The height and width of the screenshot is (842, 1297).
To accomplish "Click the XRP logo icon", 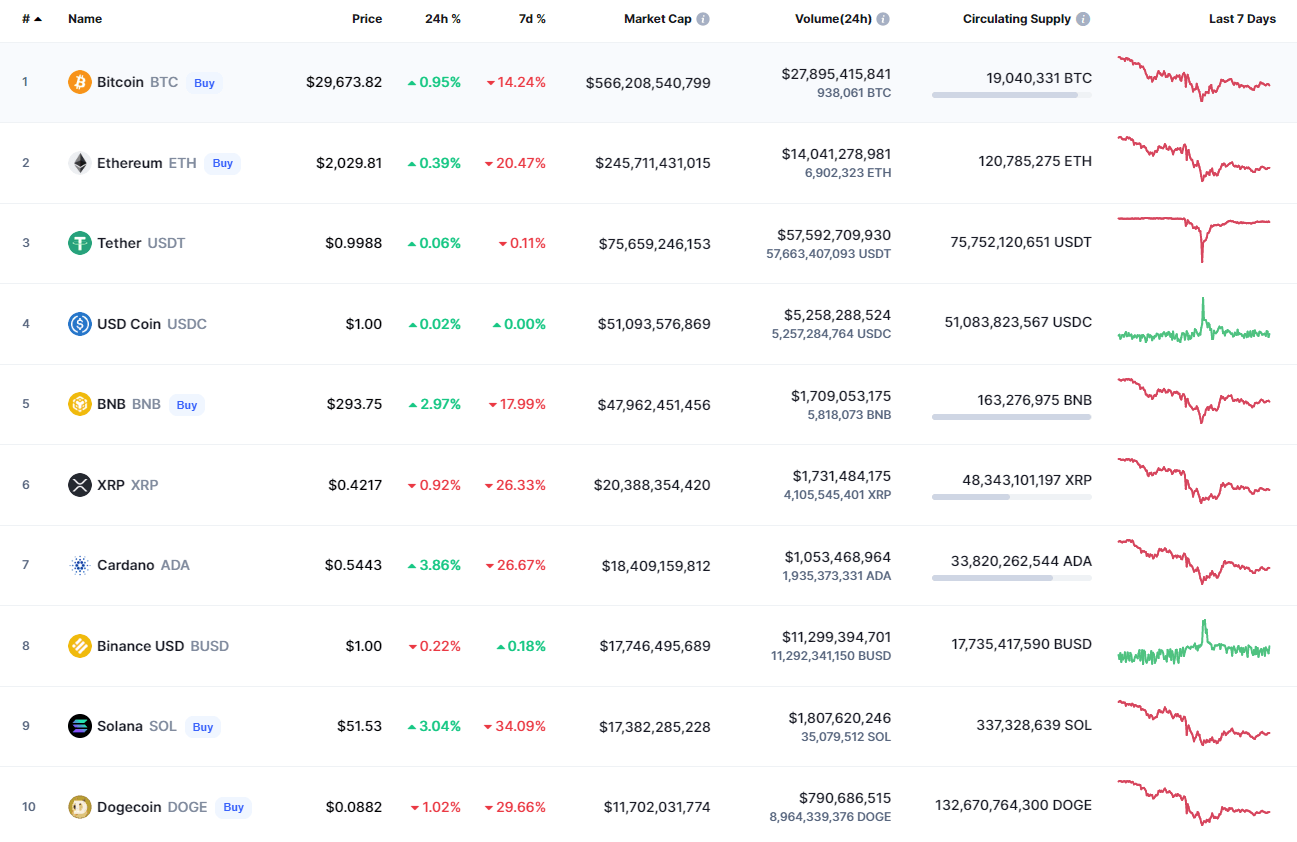I will click(80, 485).
